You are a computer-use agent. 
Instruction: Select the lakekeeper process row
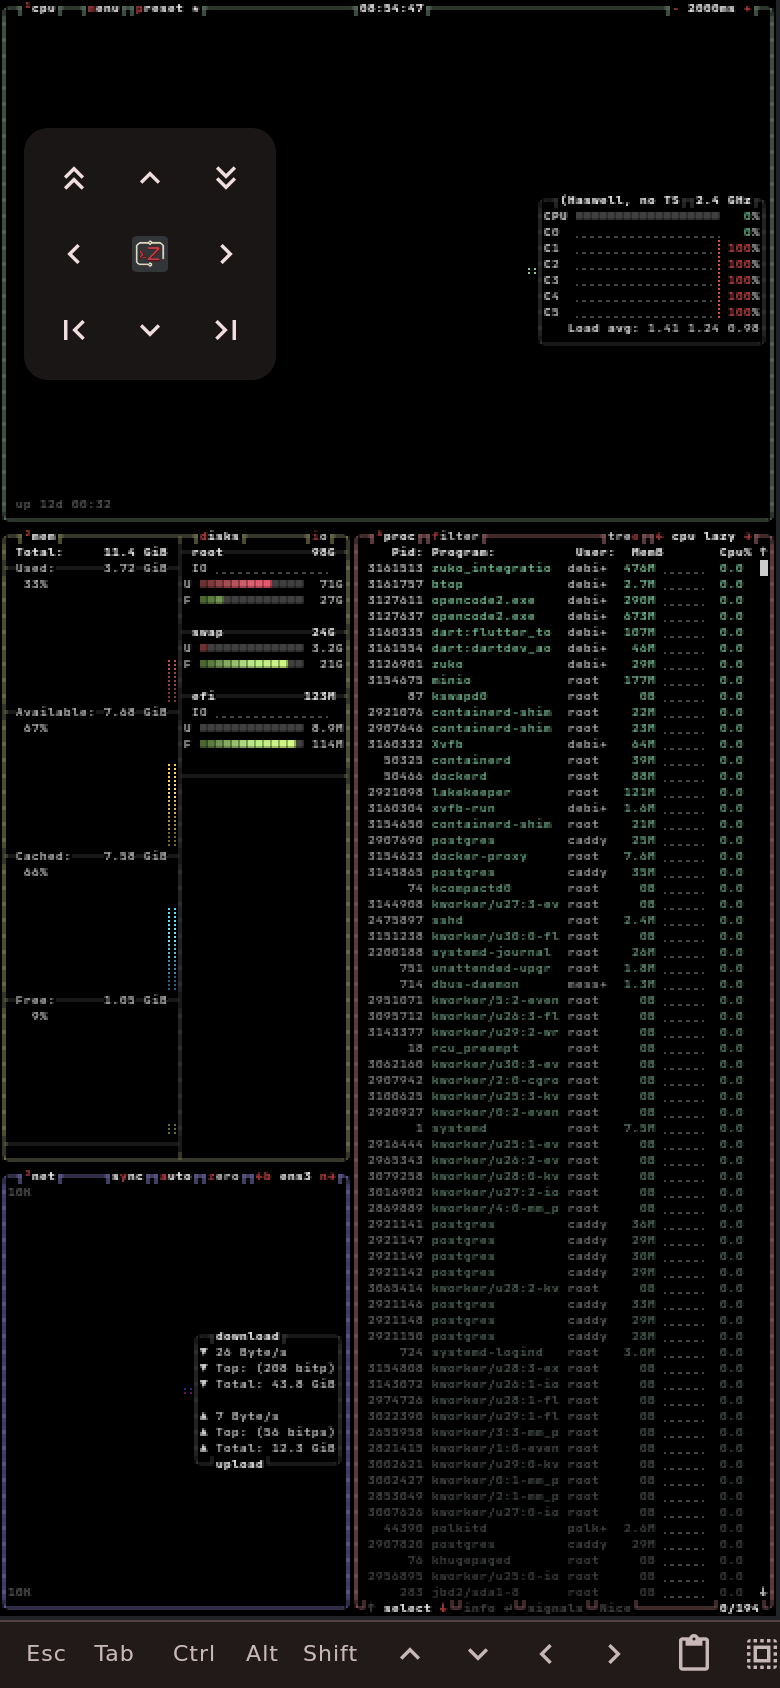tap(559, 792)
